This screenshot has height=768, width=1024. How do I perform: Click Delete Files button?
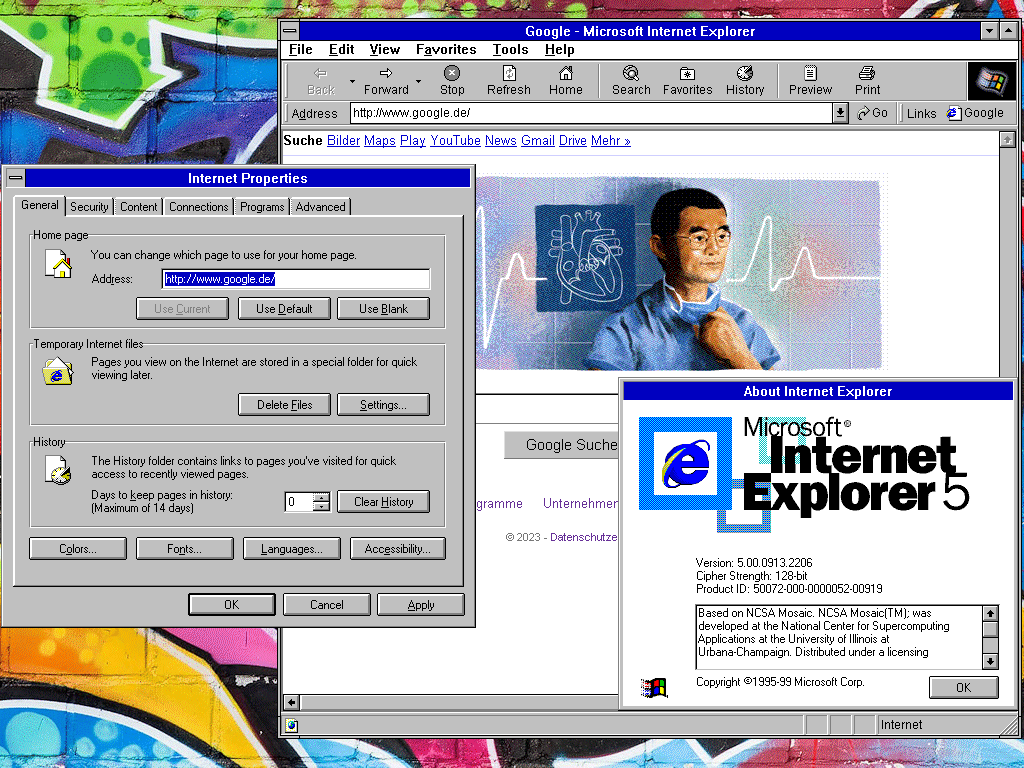click(x=284, y=404)
